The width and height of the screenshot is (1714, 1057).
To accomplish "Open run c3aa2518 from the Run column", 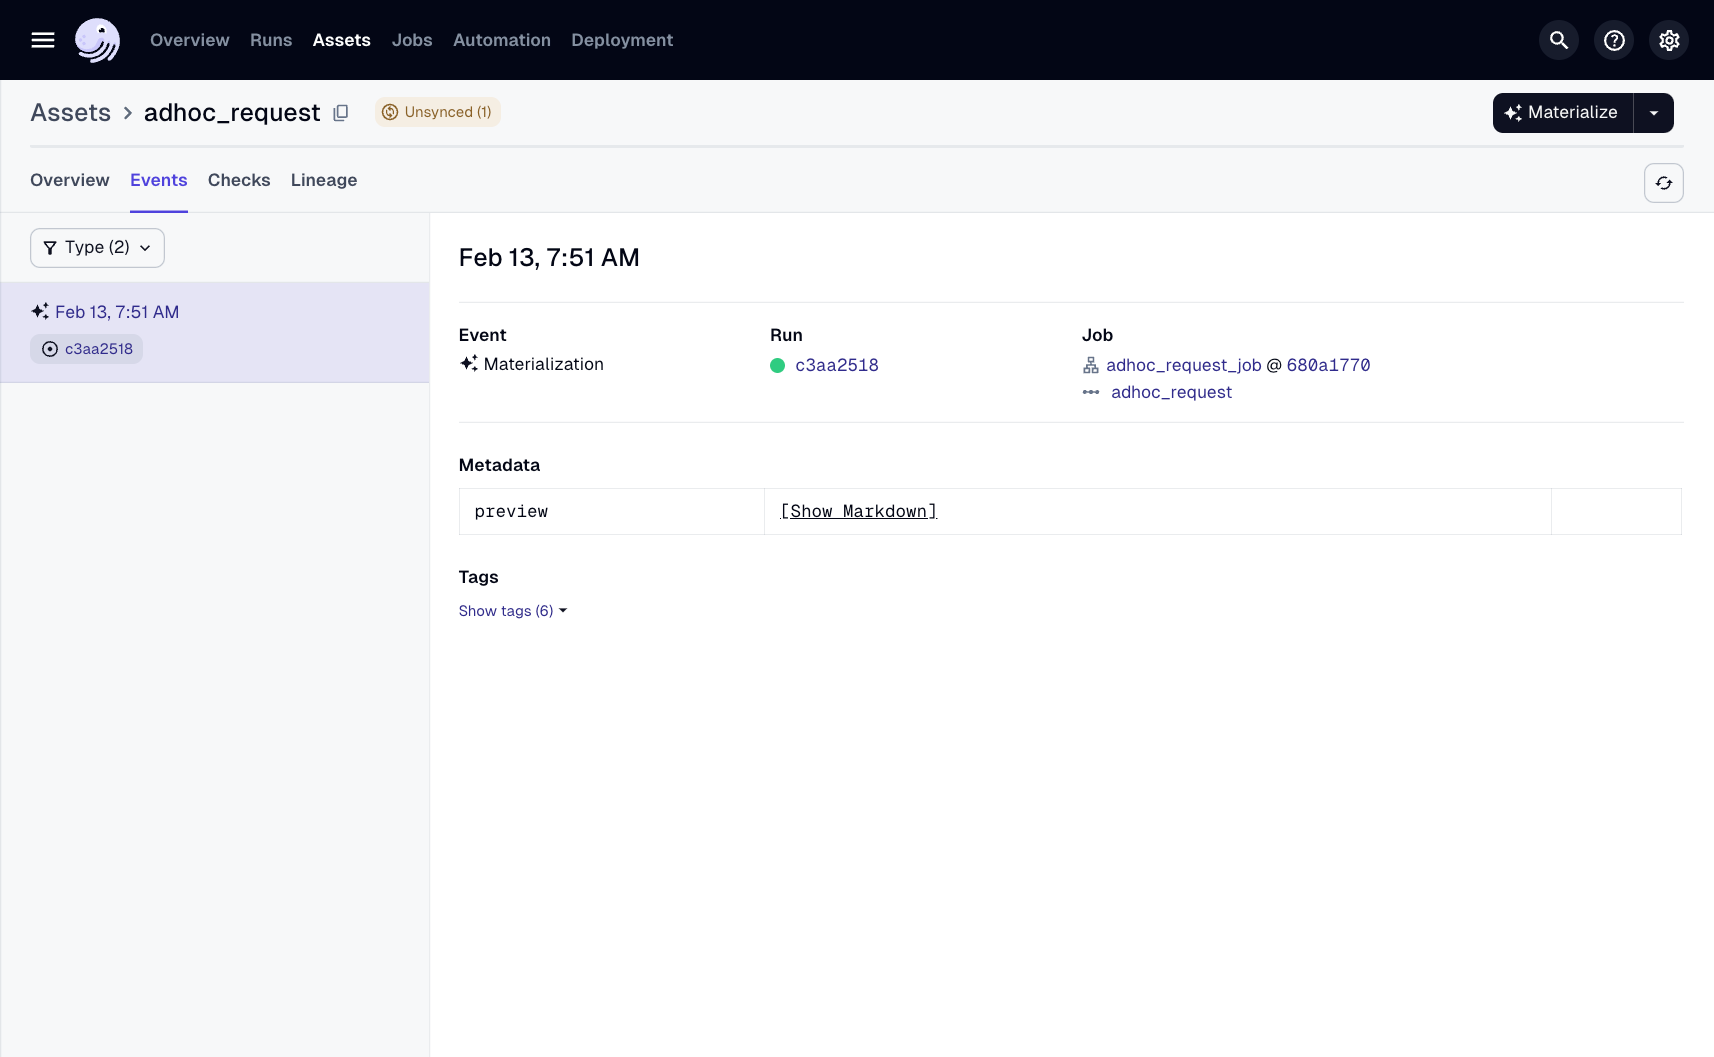I will coord(837,365).
